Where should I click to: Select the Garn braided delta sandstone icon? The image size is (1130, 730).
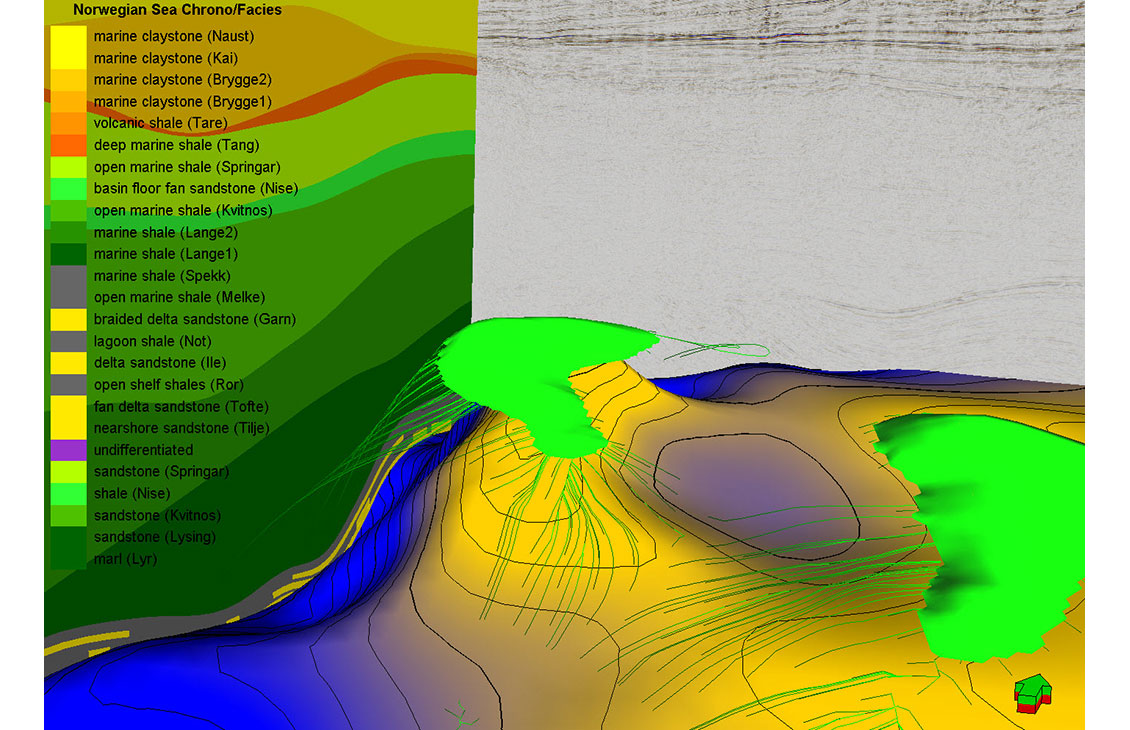68,319
